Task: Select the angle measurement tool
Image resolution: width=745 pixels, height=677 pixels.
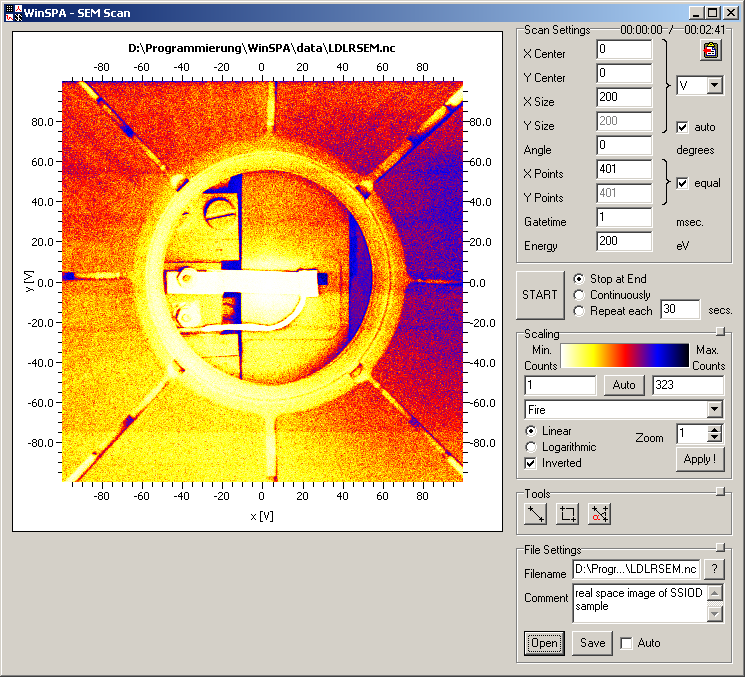Action: tap(599, 514)
